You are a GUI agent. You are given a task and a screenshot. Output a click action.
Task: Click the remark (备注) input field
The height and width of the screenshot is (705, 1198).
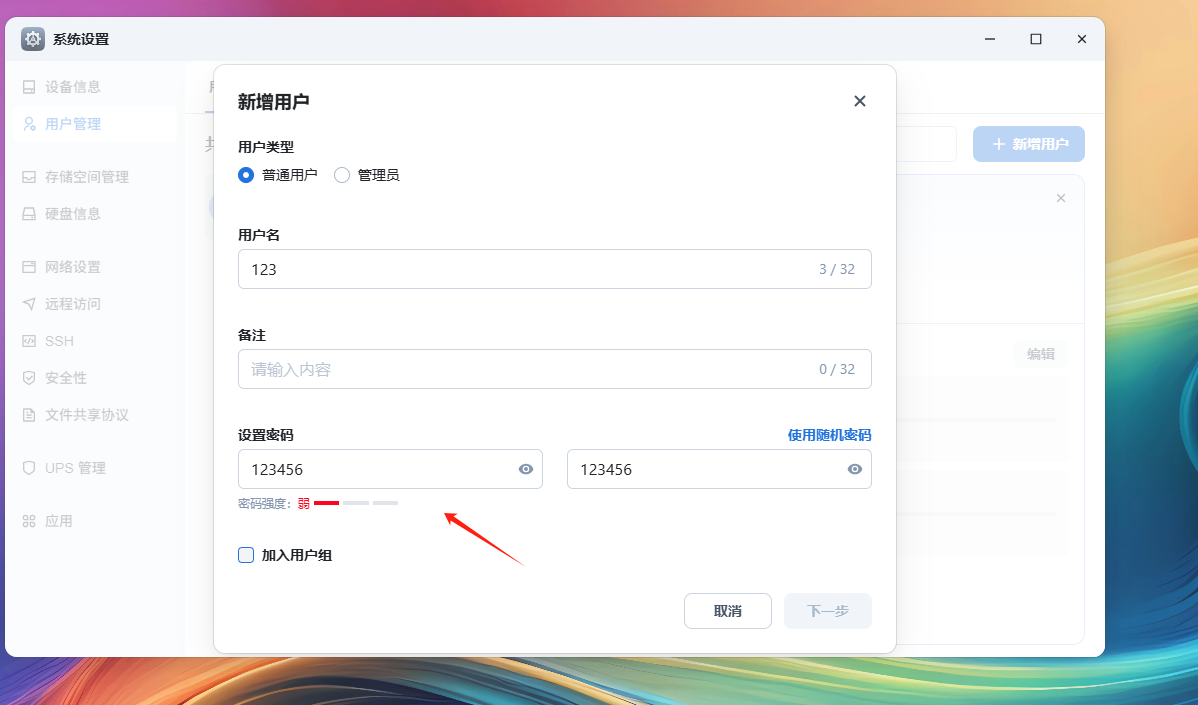[555, 369]
